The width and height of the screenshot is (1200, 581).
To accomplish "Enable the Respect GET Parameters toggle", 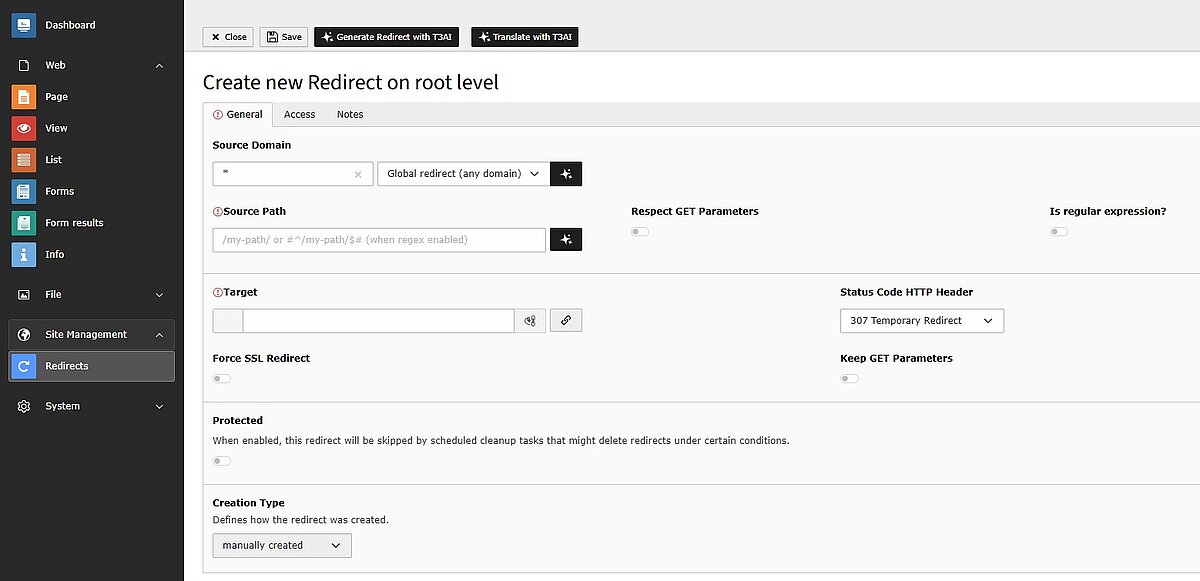I will click(638, 231).
